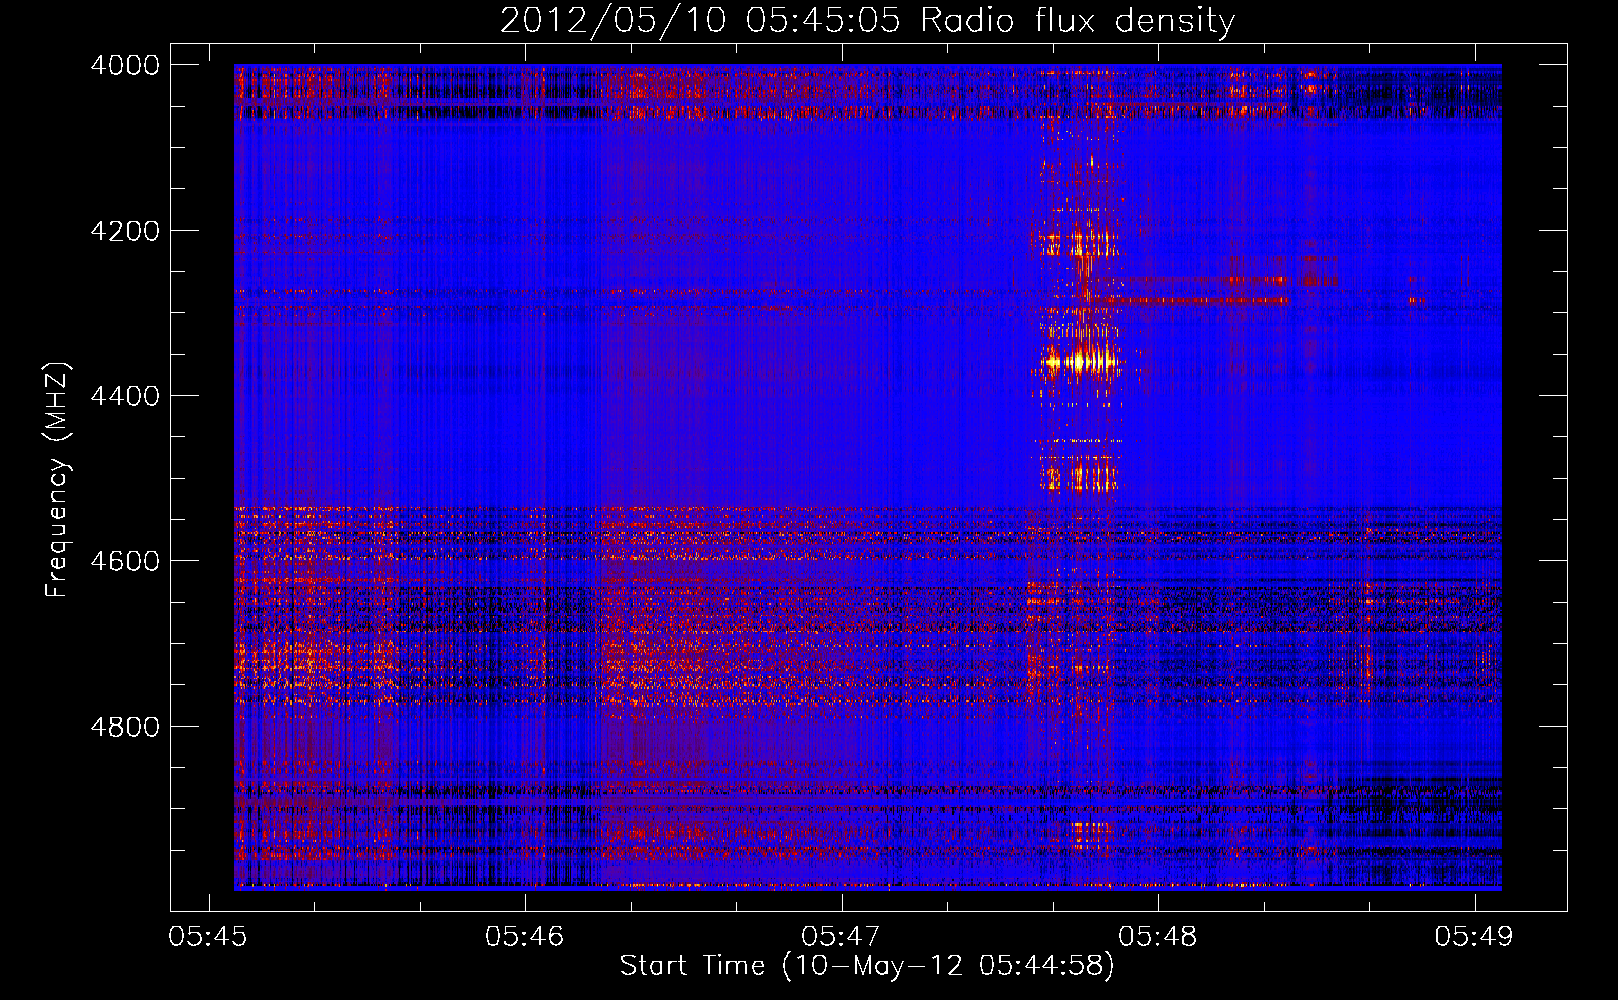This screenshot has height=1000, width=1618.
Task: Click the 4400 frequency axis label
Action: 125,396
